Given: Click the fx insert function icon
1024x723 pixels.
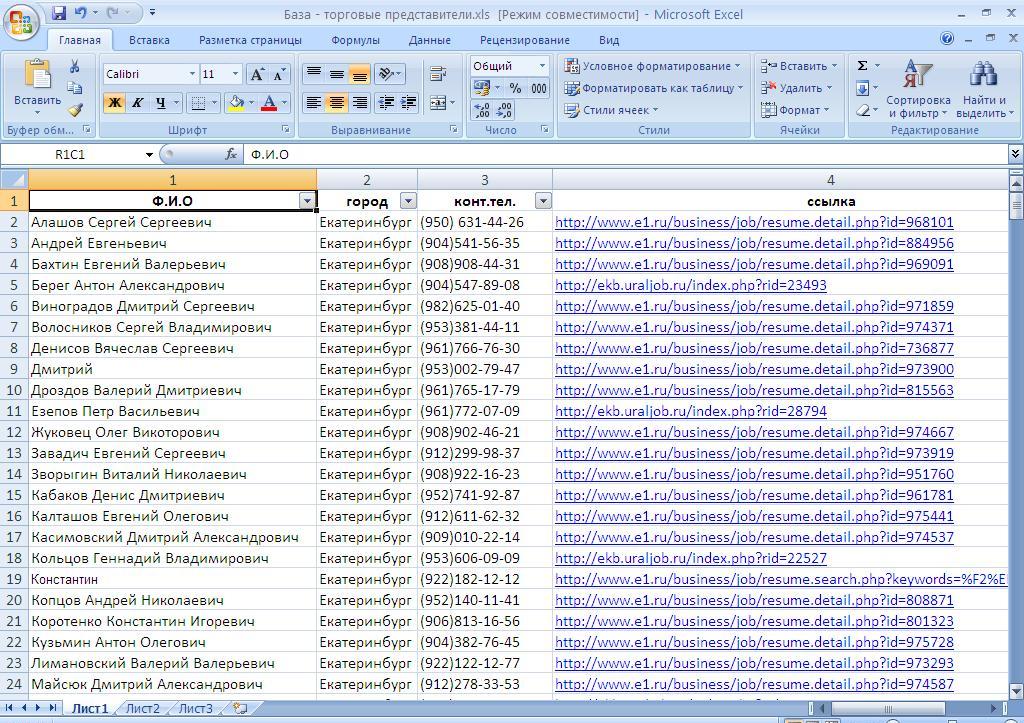Looking at the screenshot, I should coord(231,154).
